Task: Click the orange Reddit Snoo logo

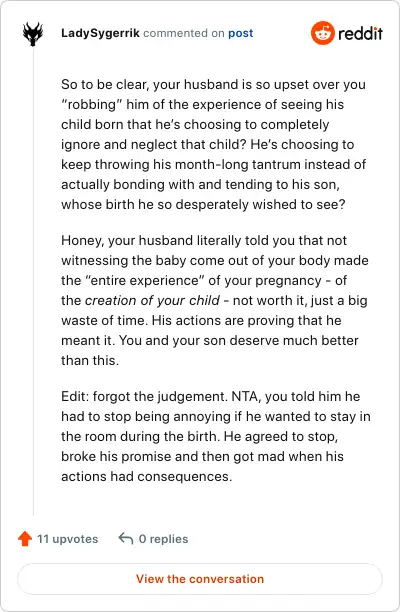Action: click(x=322, y=33)
